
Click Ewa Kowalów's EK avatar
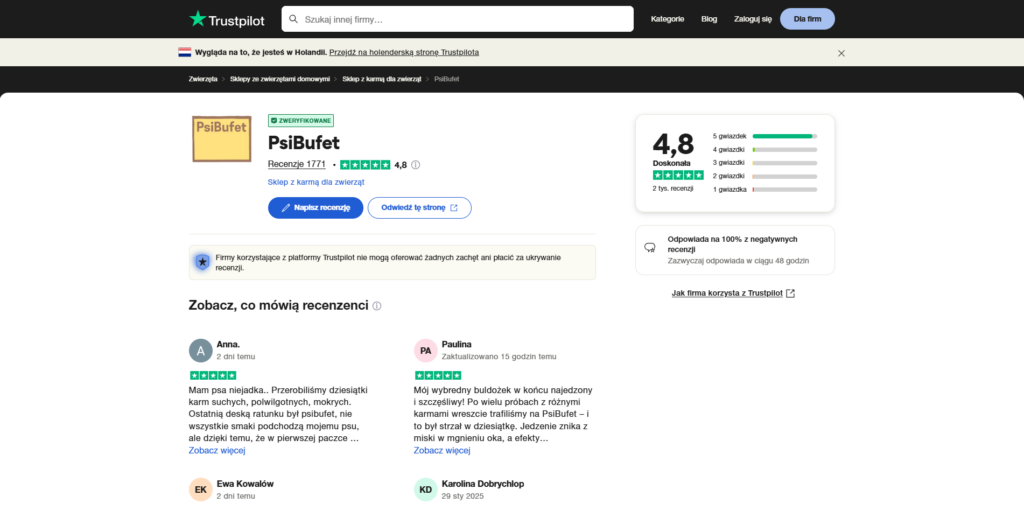[x=200, y=489]
